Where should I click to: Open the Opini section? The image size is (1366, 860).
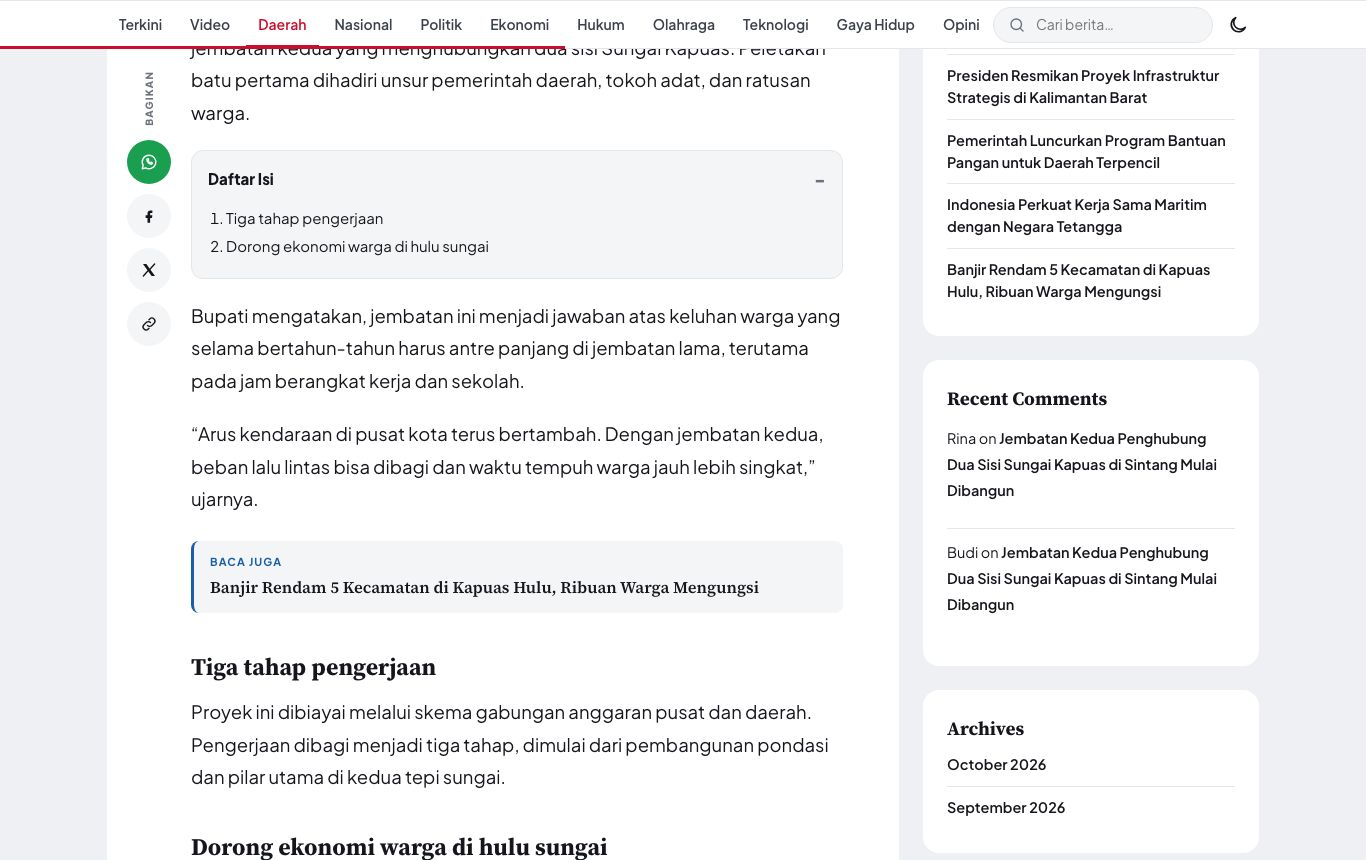click(961, 25)
